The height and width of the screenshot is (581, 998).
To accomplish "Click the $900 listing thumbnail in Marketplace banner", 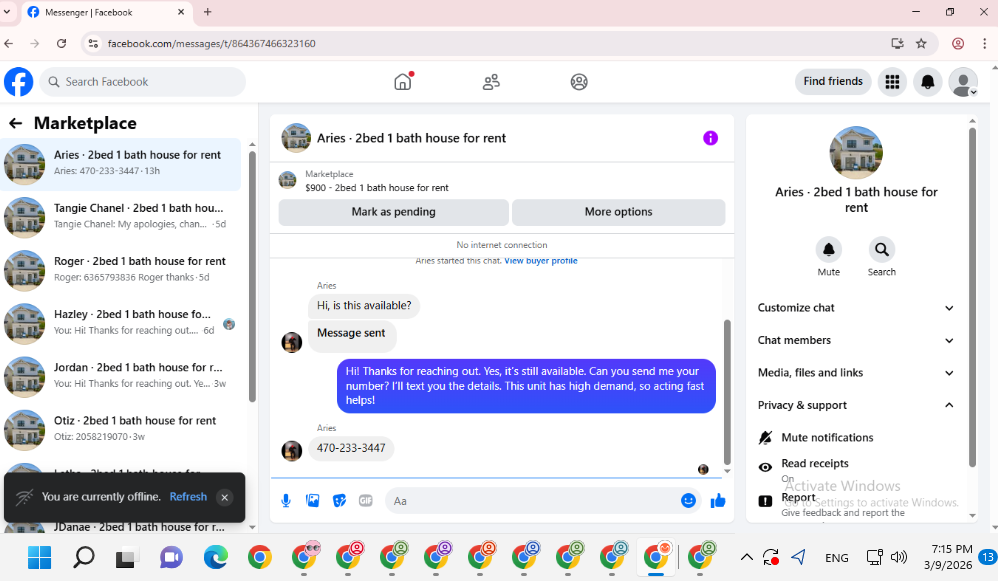I will [288, 180].
